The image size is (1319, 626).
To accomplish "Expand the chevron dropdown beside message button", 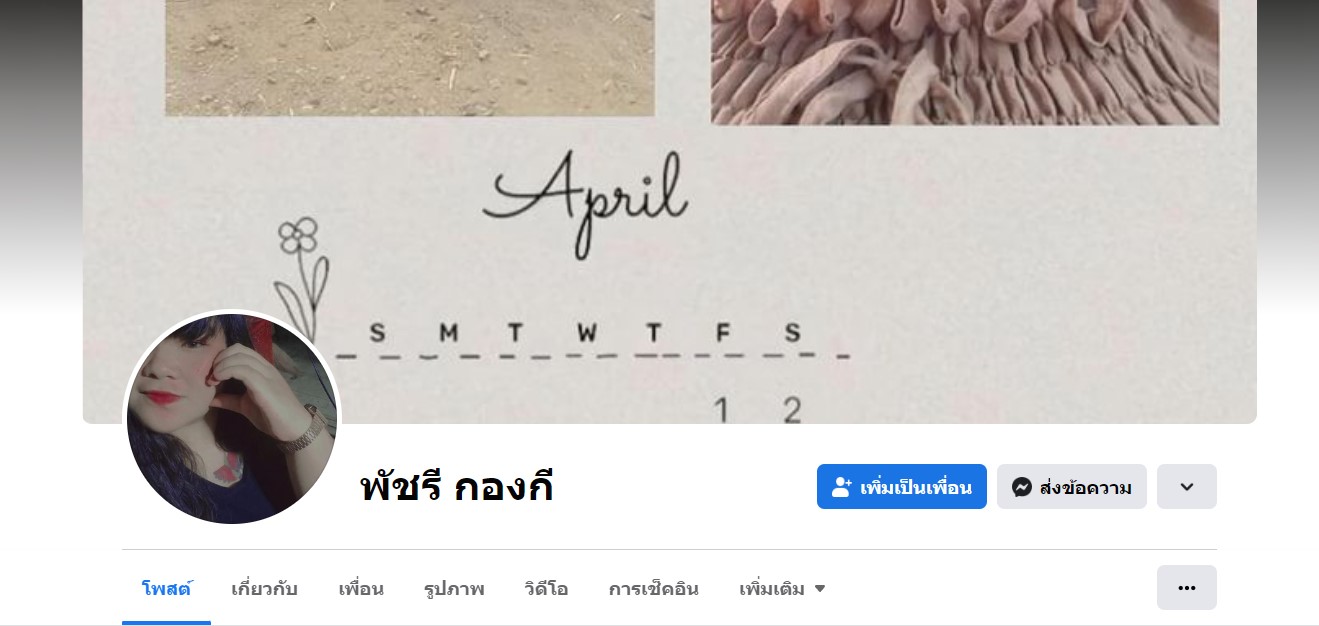I will (1187, 487).
